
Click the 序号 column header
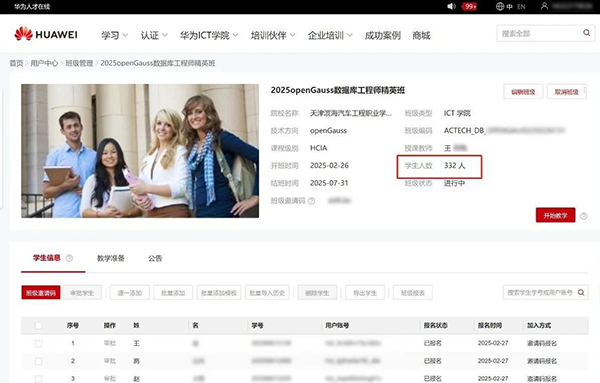click(73, 326)
